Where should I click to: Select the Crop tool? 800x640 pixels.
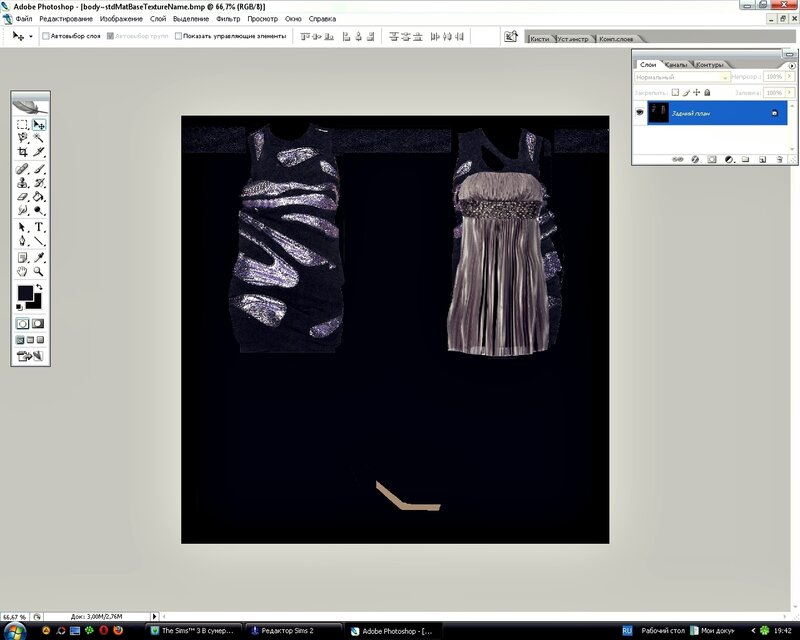click(x=22, y=152)
